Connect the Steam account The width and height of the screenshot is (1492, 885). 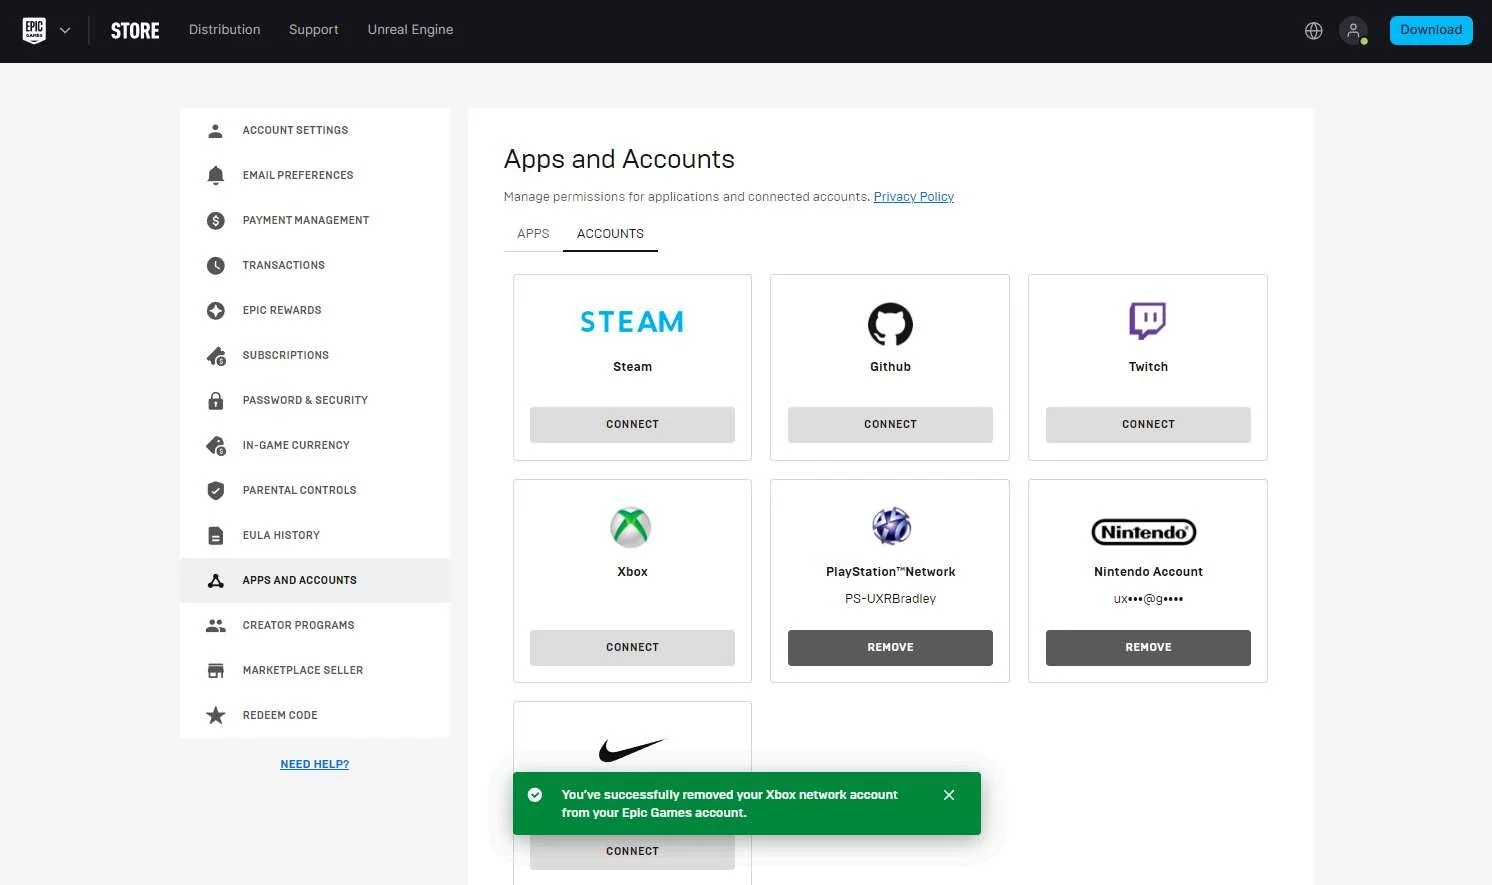click(x=632, y=425)
